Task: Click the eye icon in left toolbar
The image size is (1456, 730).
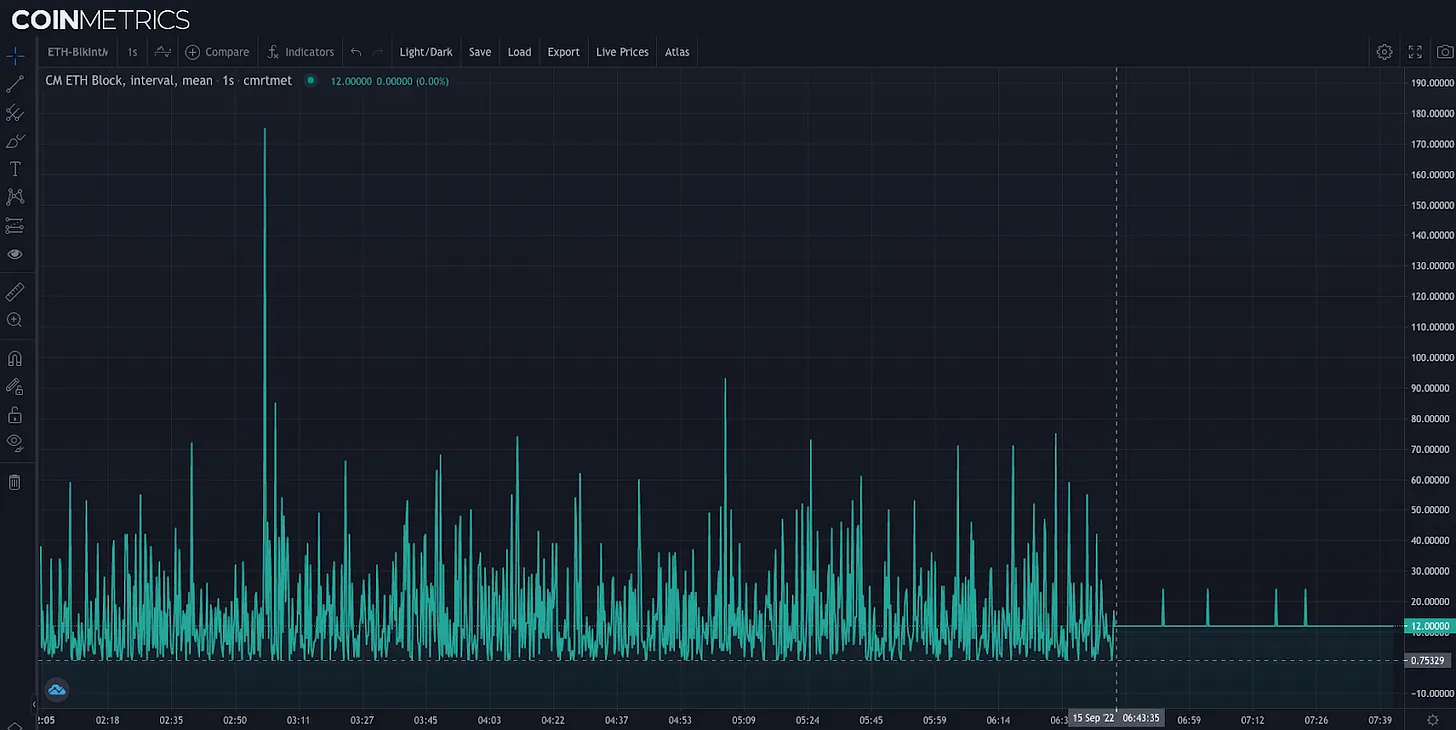Action: [x=15, y=254]
